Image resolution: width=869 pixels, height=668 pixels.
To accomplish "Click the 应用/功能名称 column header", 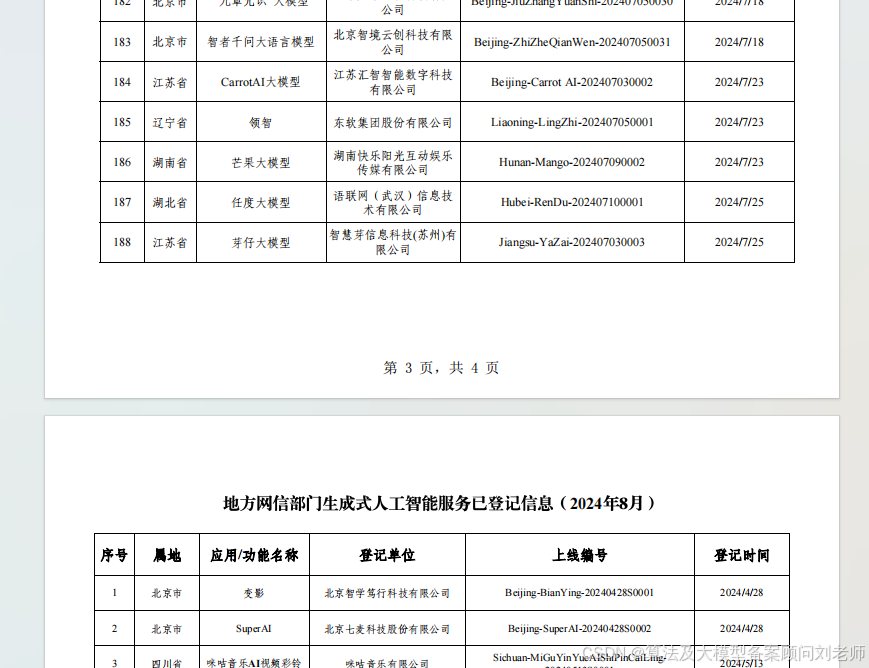I will tap(254, 555).
